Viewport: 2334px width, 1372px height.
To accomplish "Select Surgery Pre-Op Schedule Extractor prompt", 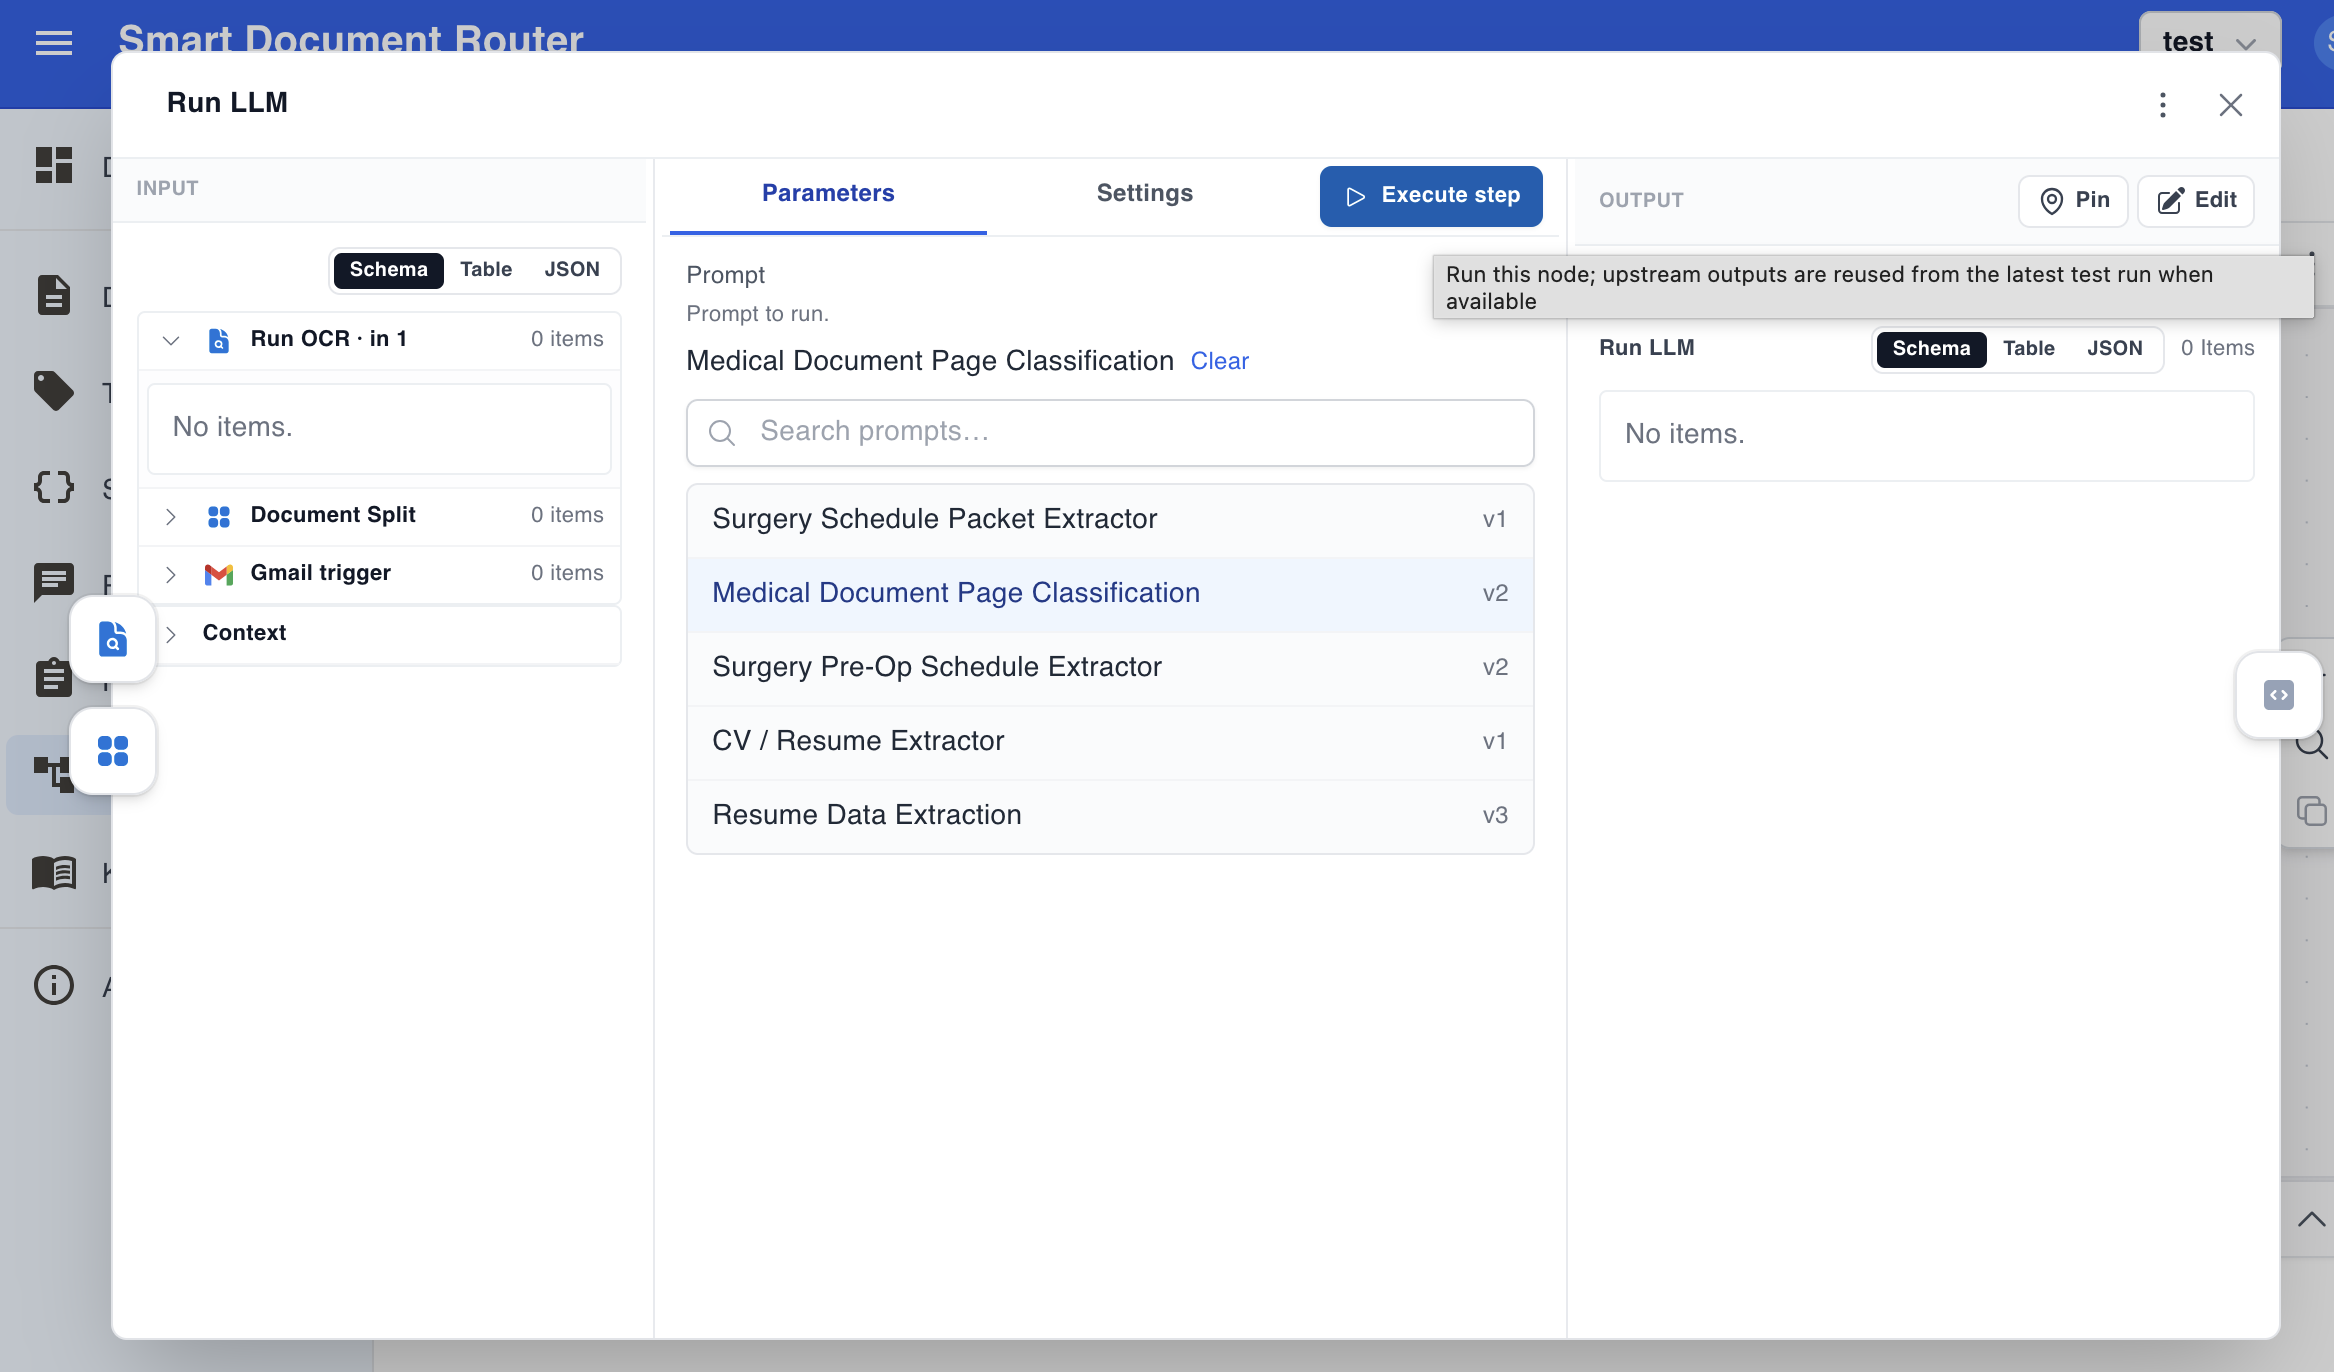I will 1110,667.
